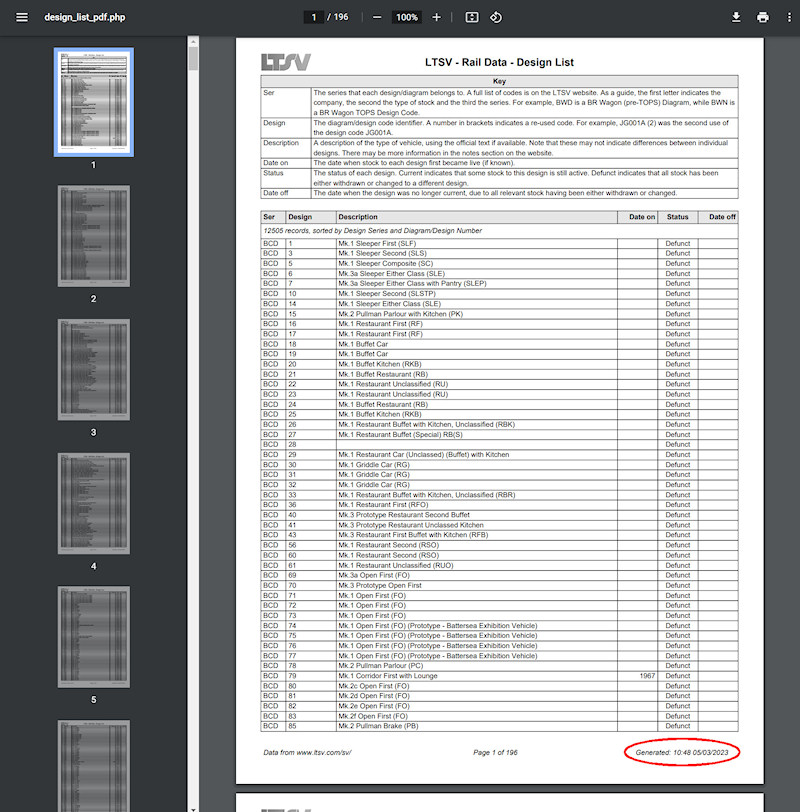Image resolution: width=800 pixels, height=812 pixels.
Task: Select the zoom in icon
Action: pos(436,17)
